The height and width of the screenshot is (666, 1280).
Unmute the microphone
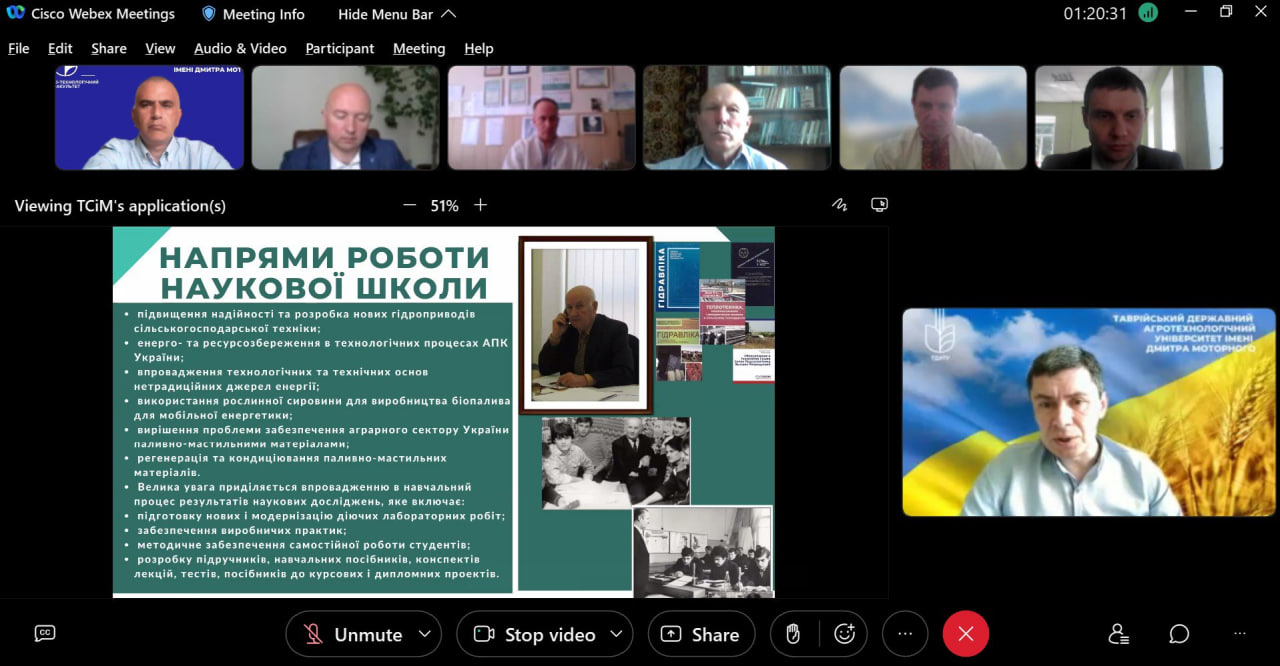[353, 634]
